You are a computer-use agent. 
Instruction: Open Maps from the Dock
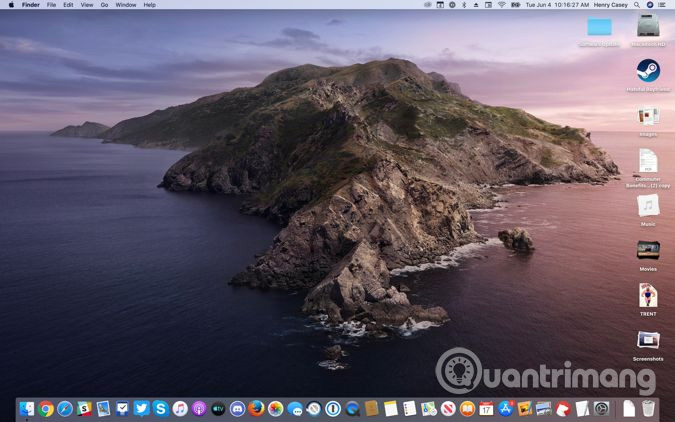click(429, 408)
